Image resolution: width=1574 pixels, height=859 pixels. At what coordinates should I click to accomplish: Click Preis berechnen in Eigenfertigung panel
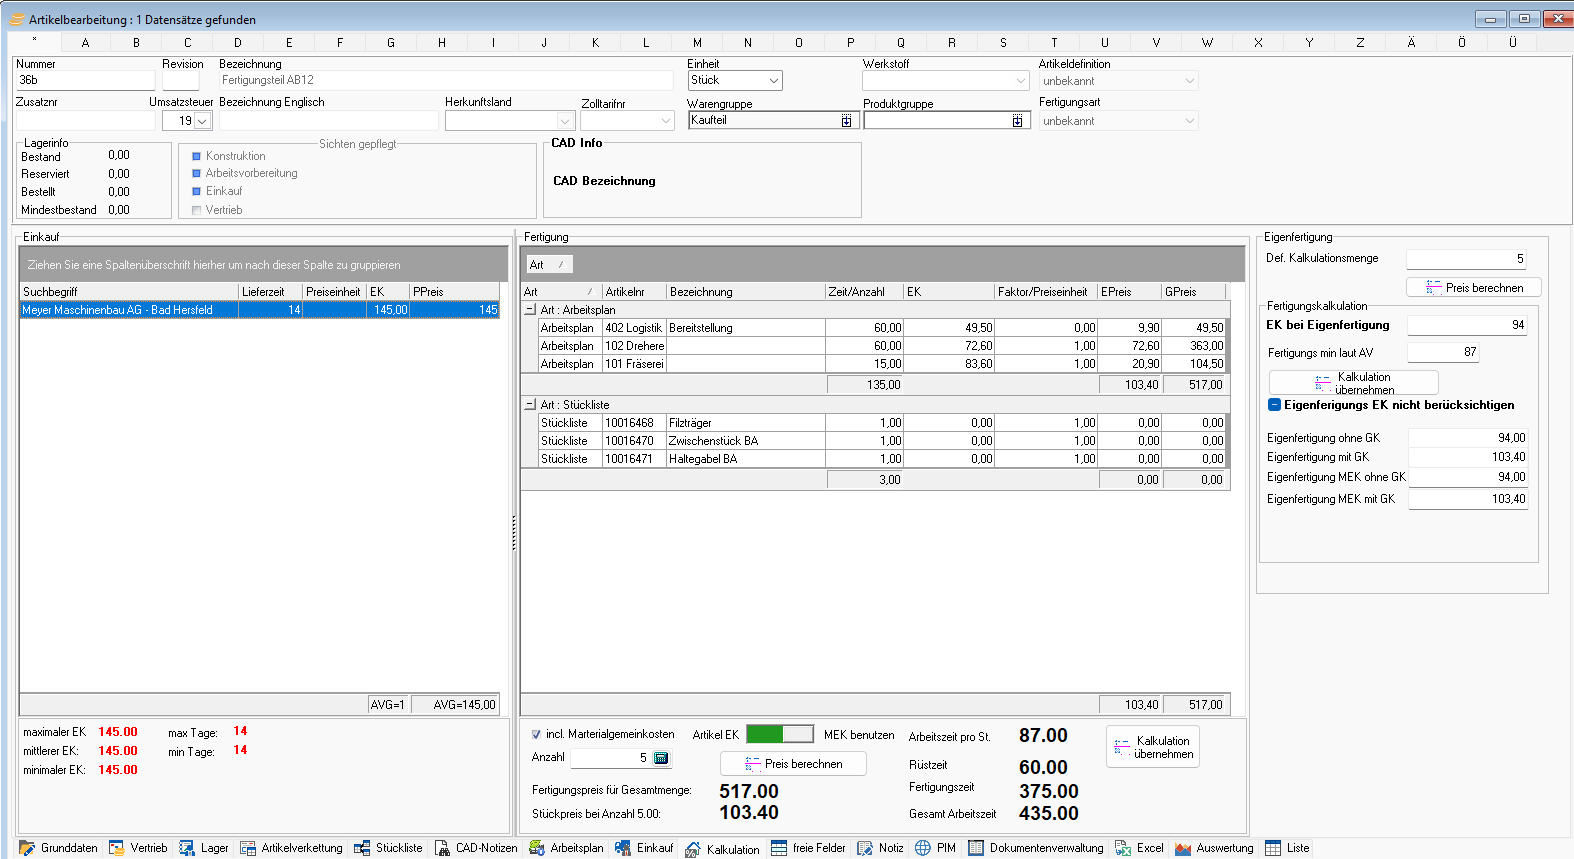point(1473,288)
